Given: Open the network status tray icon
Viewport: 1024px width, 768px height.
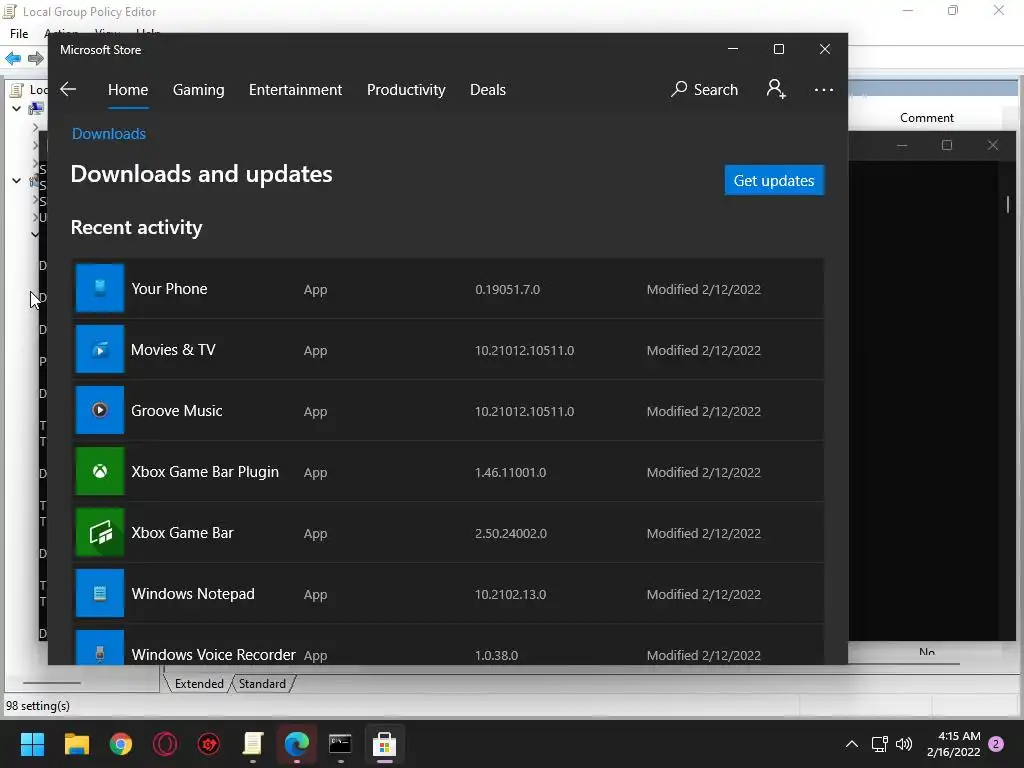Looking at the screenshot, I should pyautogui.click(x=879, y=744).
